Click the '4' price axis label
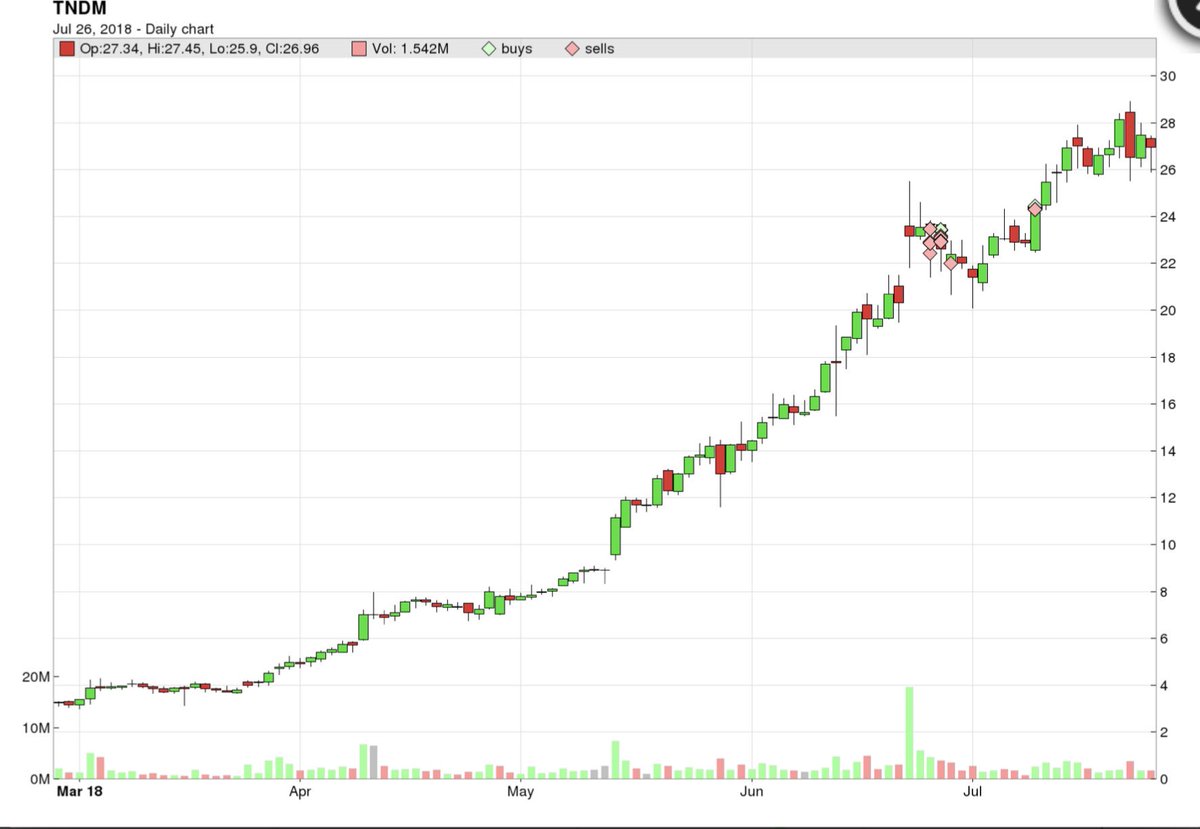Screen dimensions: 1200x829 point(1164,685)
